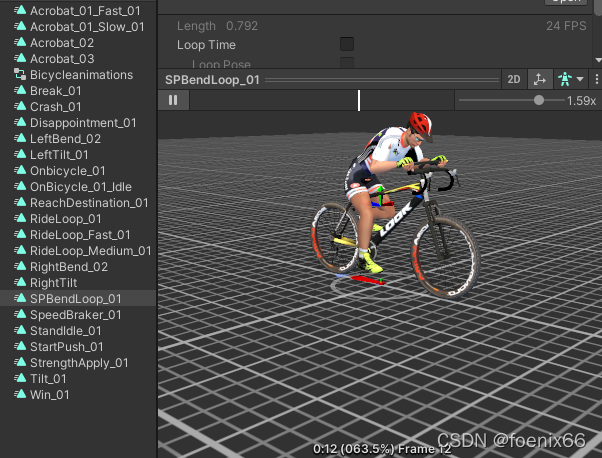
Task: Select the ReachDestination_01 clip name
Action: (89, 203)
